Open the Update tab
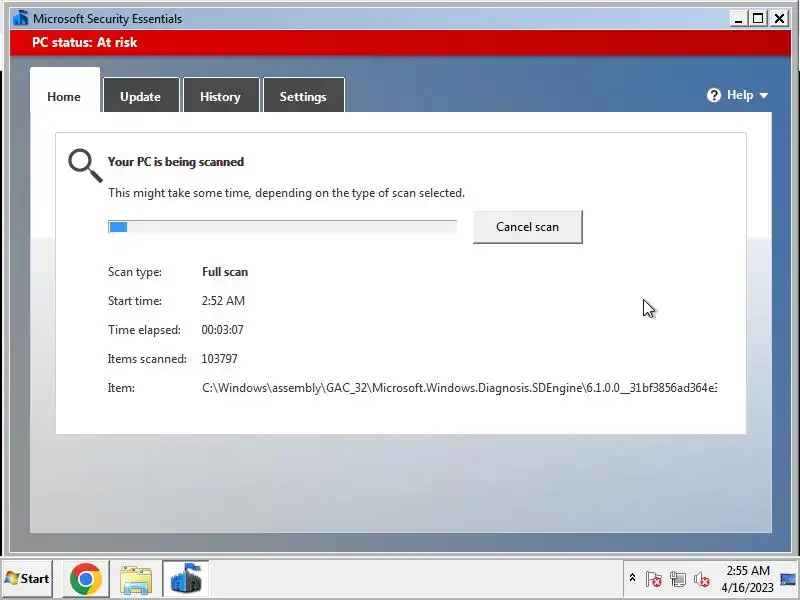Image resolution: width=800 pixels, height=600 pixels. pyautogui.click(x=141, y=96)
